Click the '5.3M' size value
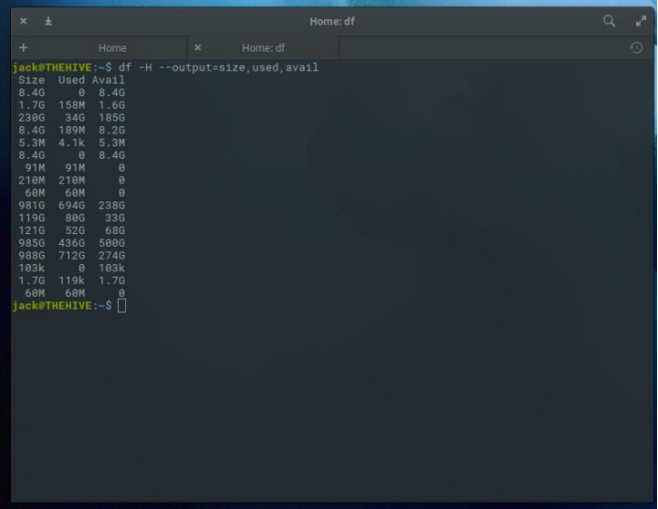 pos(31,143)
